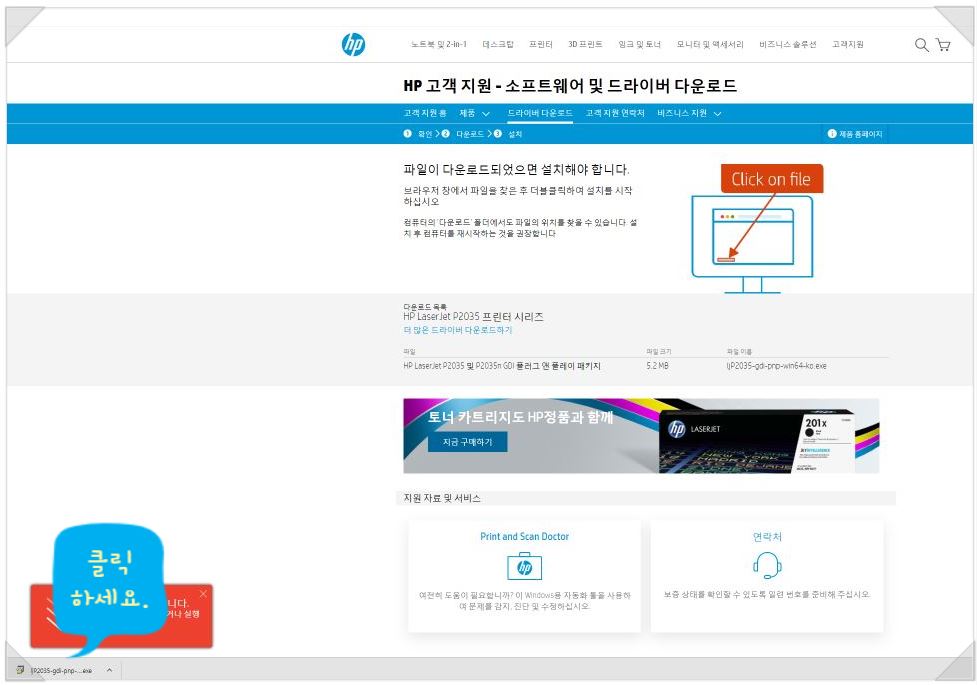977x685 pixels.
Task: Click the file name lP2035-gdi-pnp-win64-ko.exe
Action: (x=776, y=366)
